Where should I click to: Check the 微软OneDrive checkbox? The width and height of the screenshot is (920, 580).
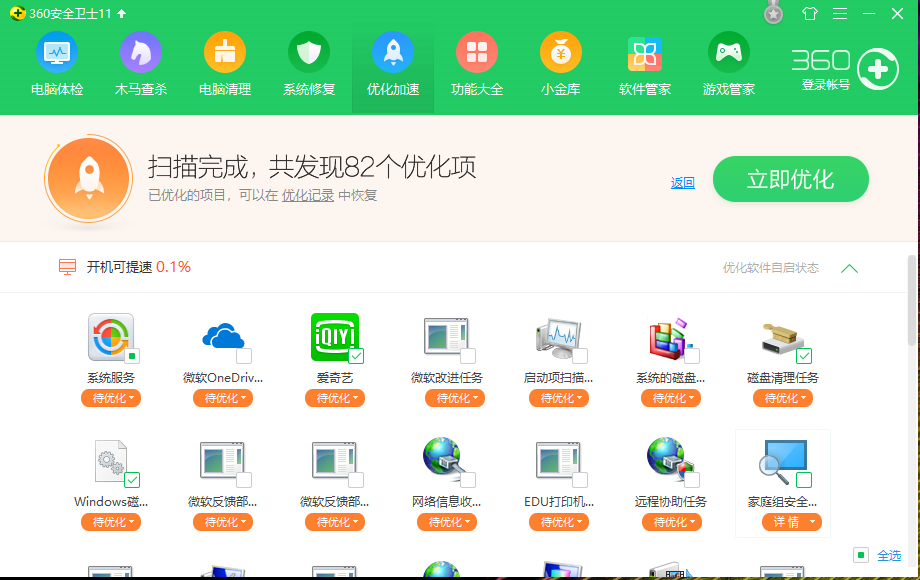coord(244,356)
